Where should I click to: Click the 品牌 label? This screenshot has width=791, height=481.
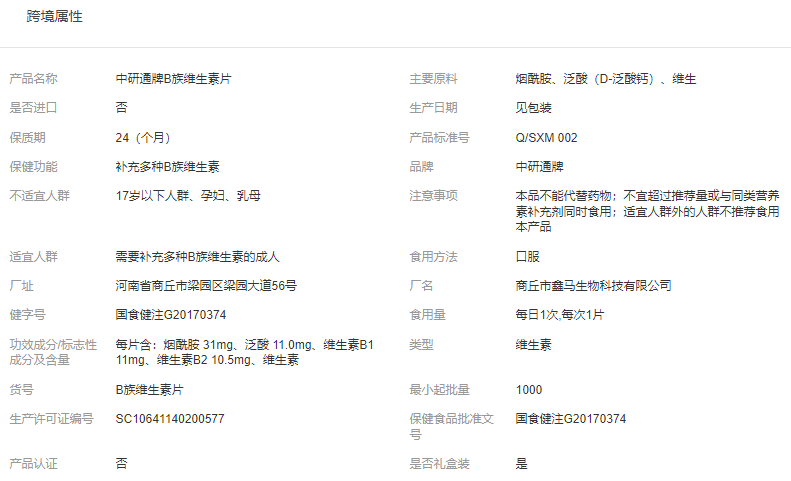click(422, 167)
